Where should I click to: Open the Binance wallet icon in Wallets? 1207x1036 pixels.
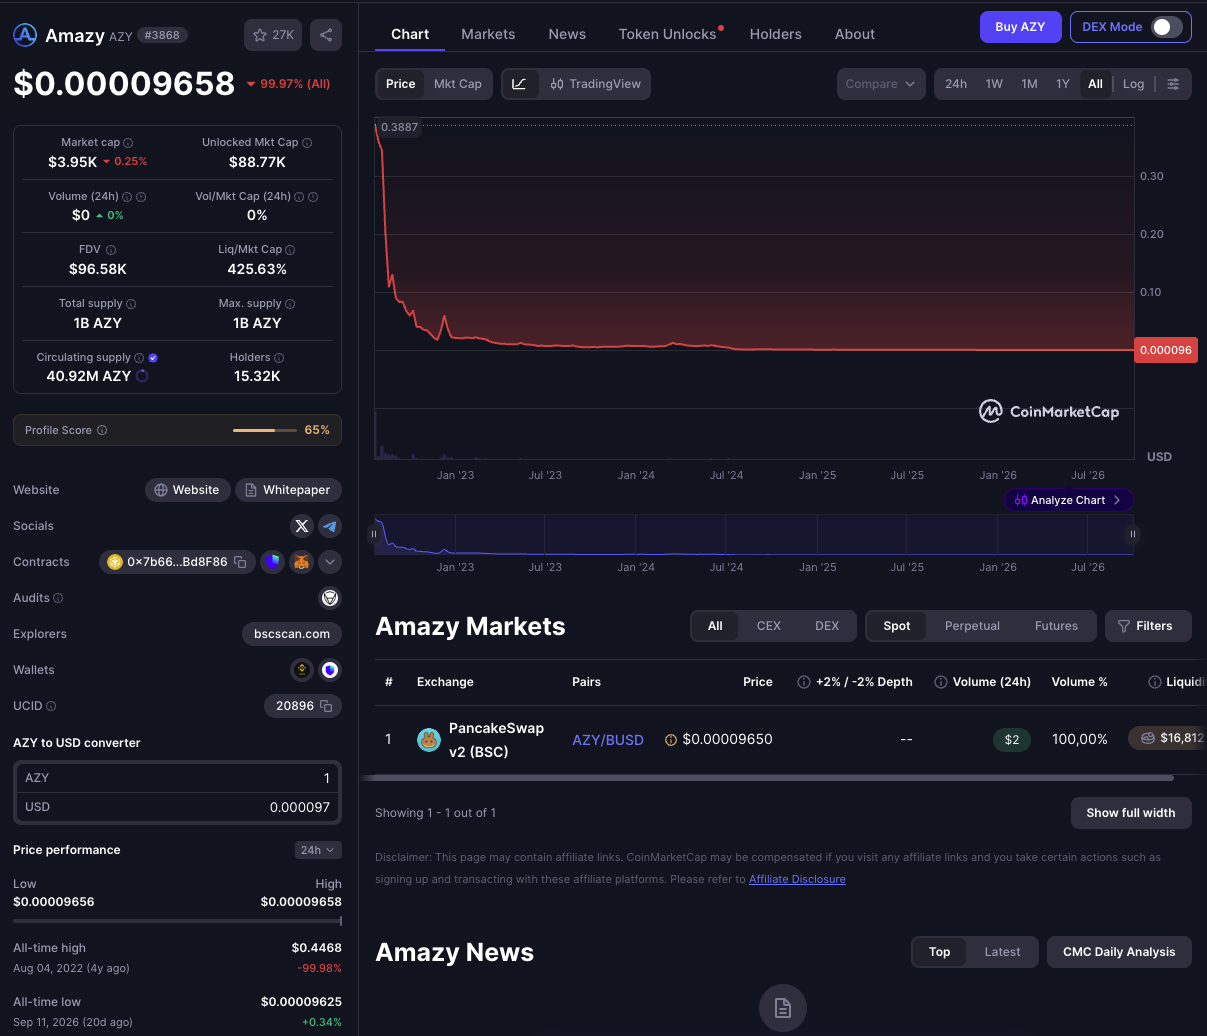pos(301,670)
